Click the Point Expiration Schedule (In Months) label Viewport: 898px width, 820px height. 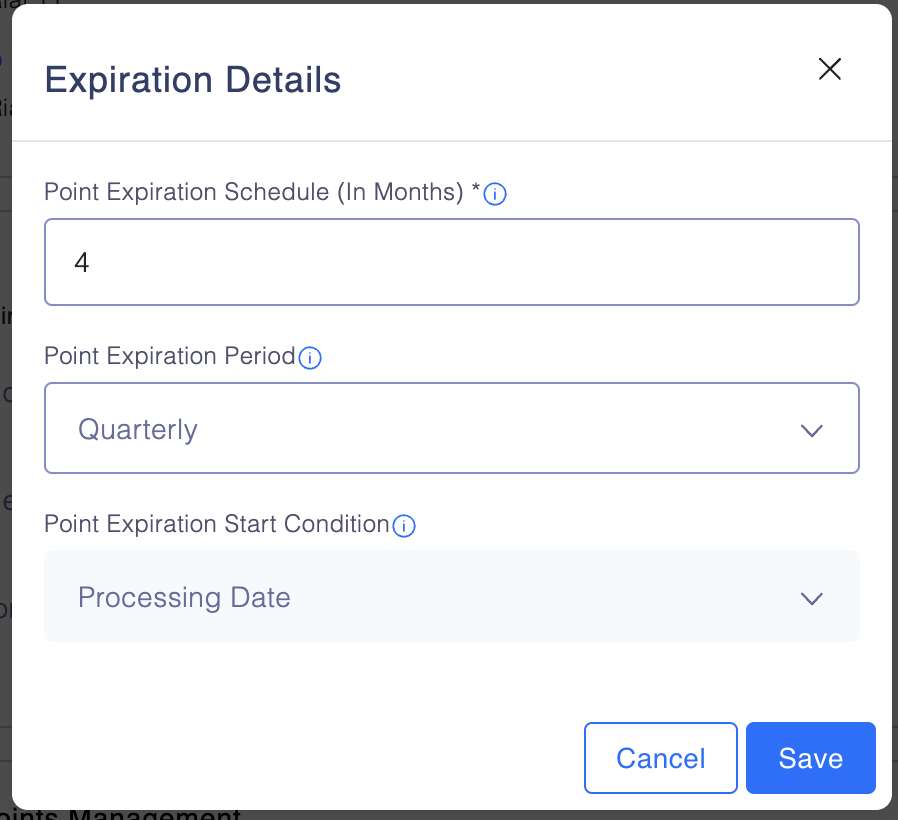[x=254, y=192]
